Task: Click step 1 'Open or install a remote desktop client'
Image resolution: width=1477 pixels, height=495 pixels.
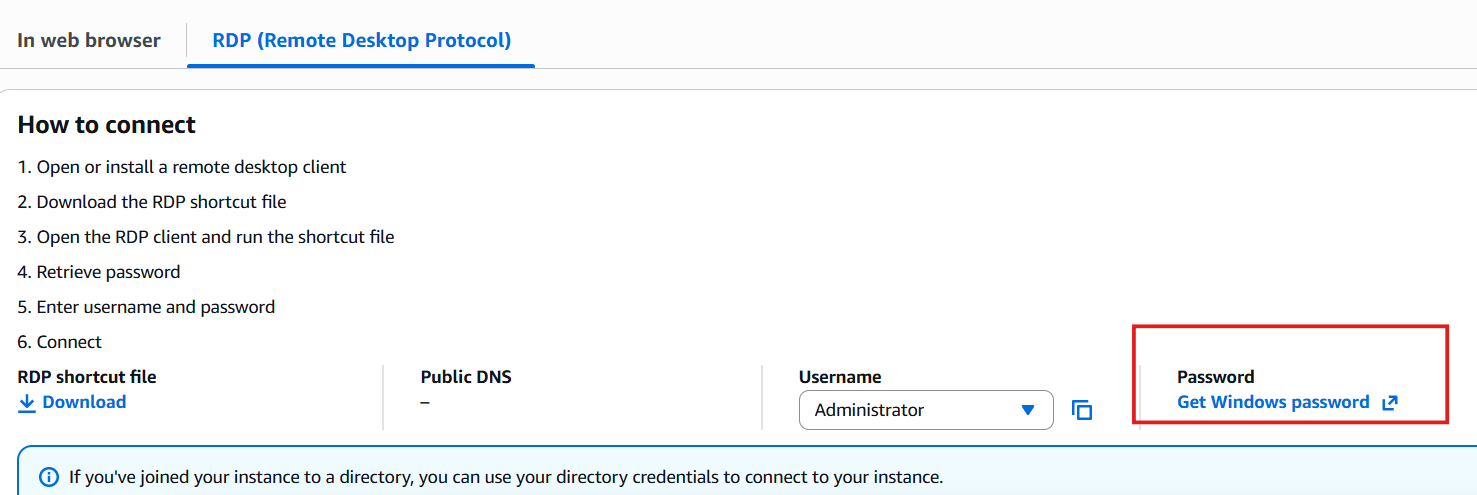Action: click(x=182, y=167)
